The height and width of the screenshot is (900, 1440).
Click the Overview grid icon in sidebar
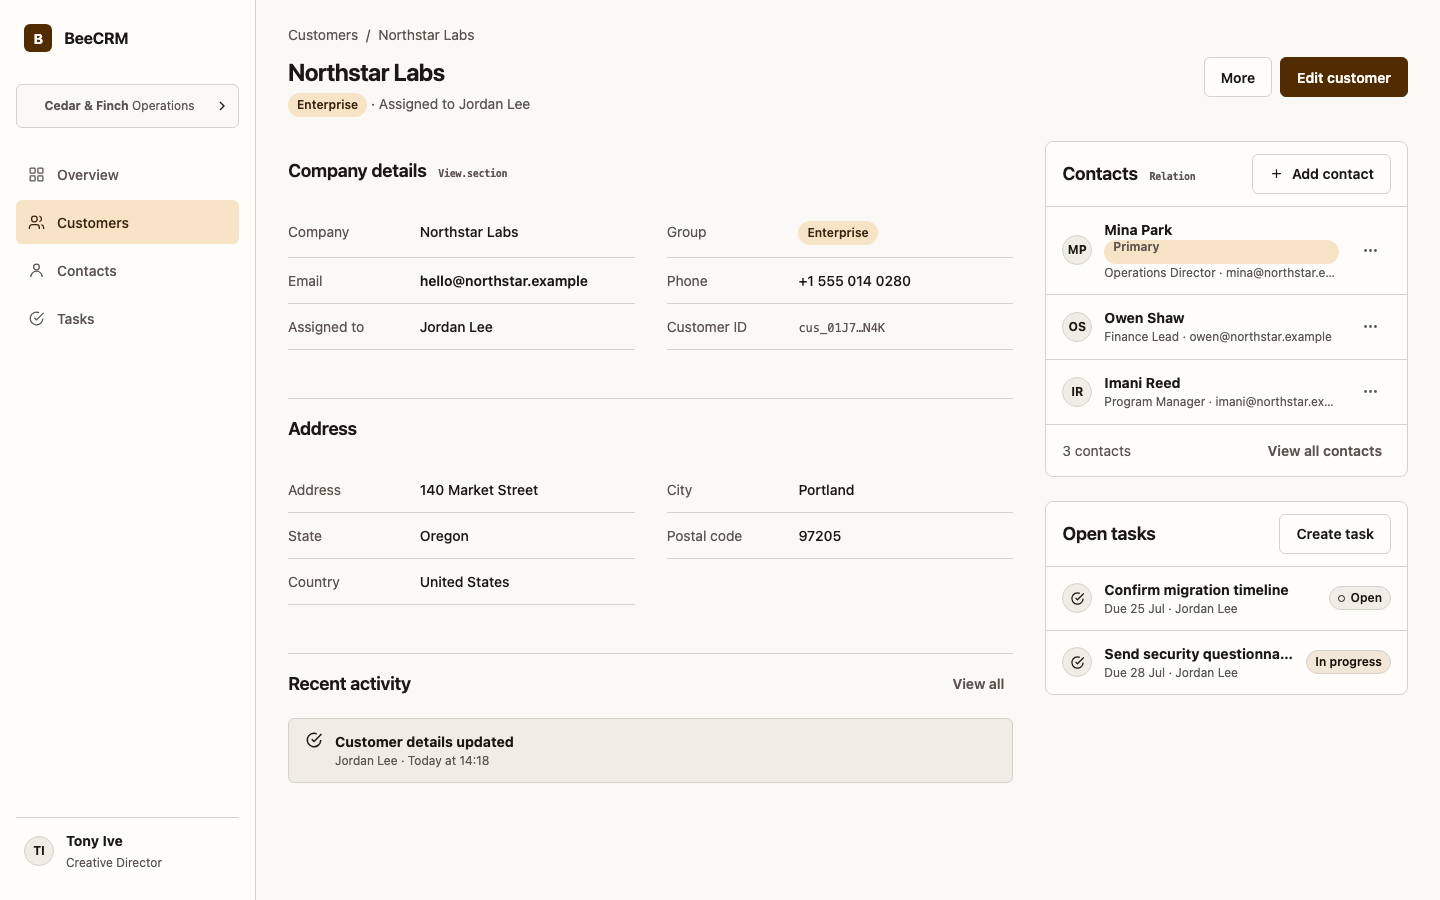[x=37, y=175]
